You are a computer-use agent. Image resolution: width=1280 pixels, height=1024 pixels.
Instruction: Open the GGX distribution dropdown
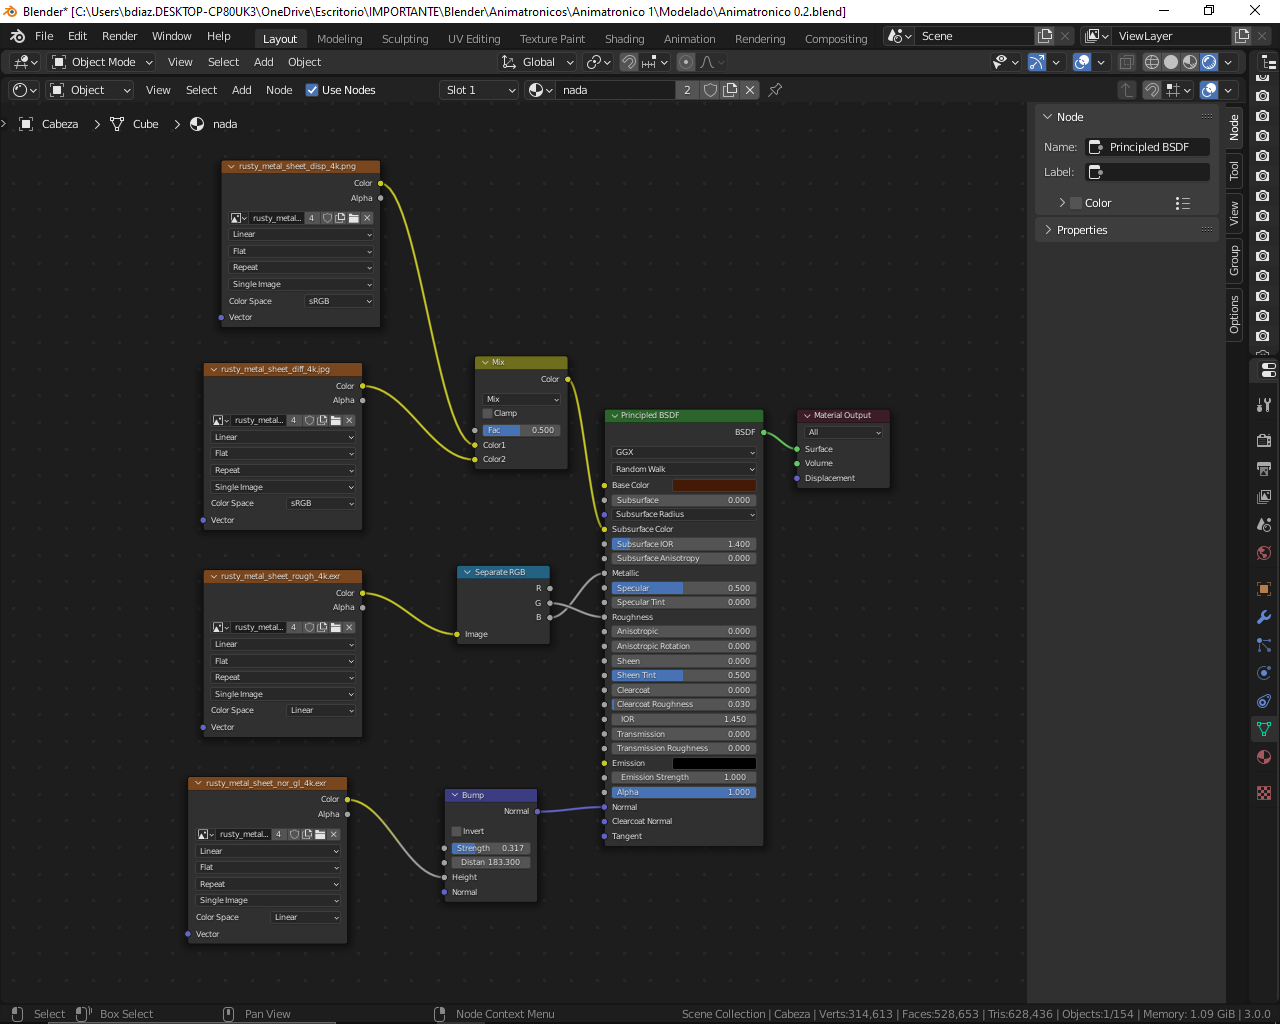(x=684, y=452)
